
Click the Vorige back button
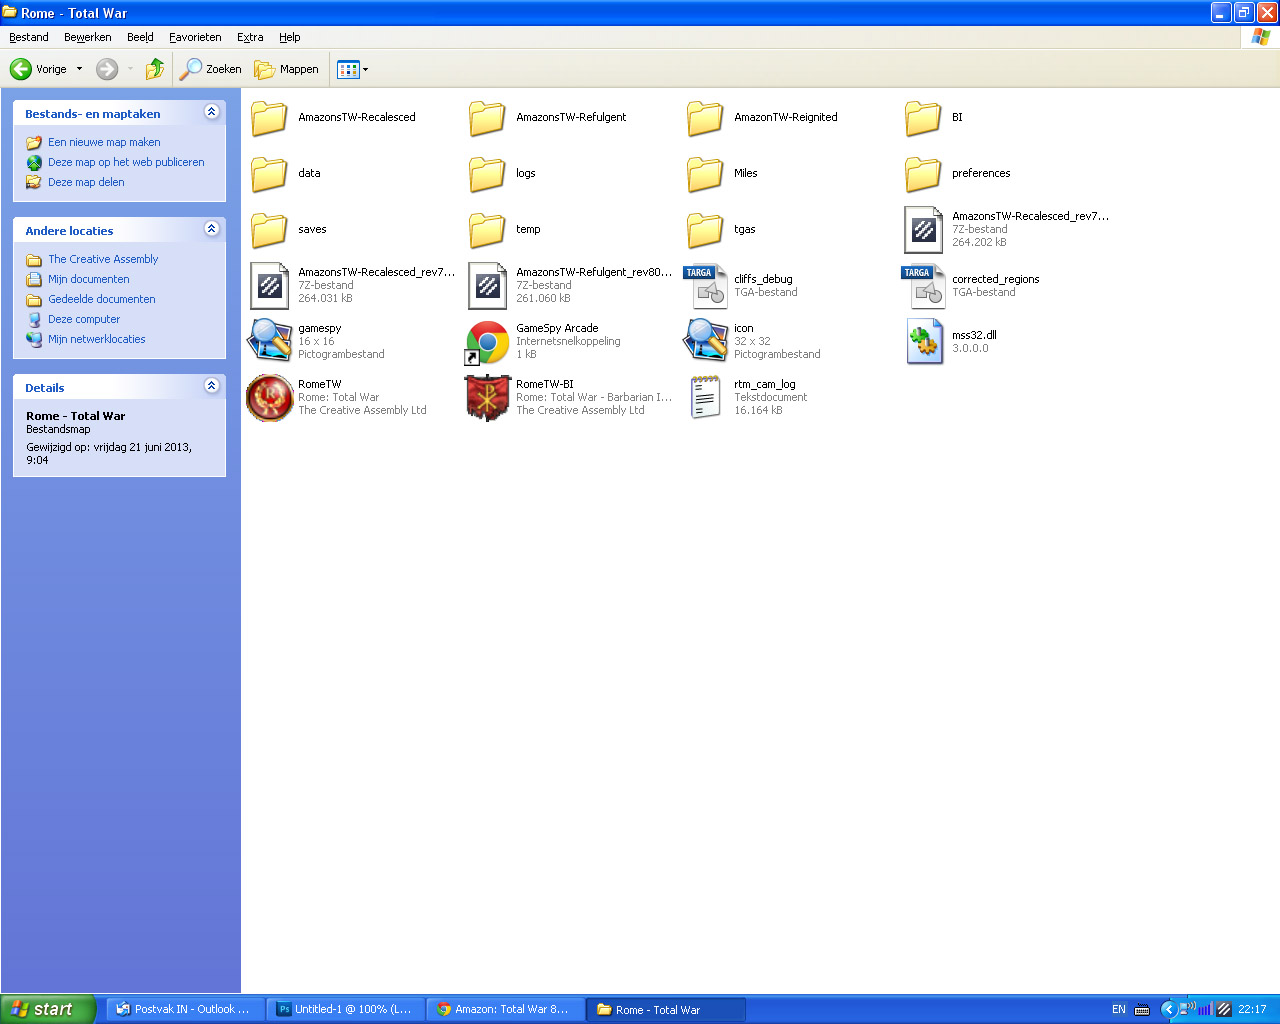(38, 69)
